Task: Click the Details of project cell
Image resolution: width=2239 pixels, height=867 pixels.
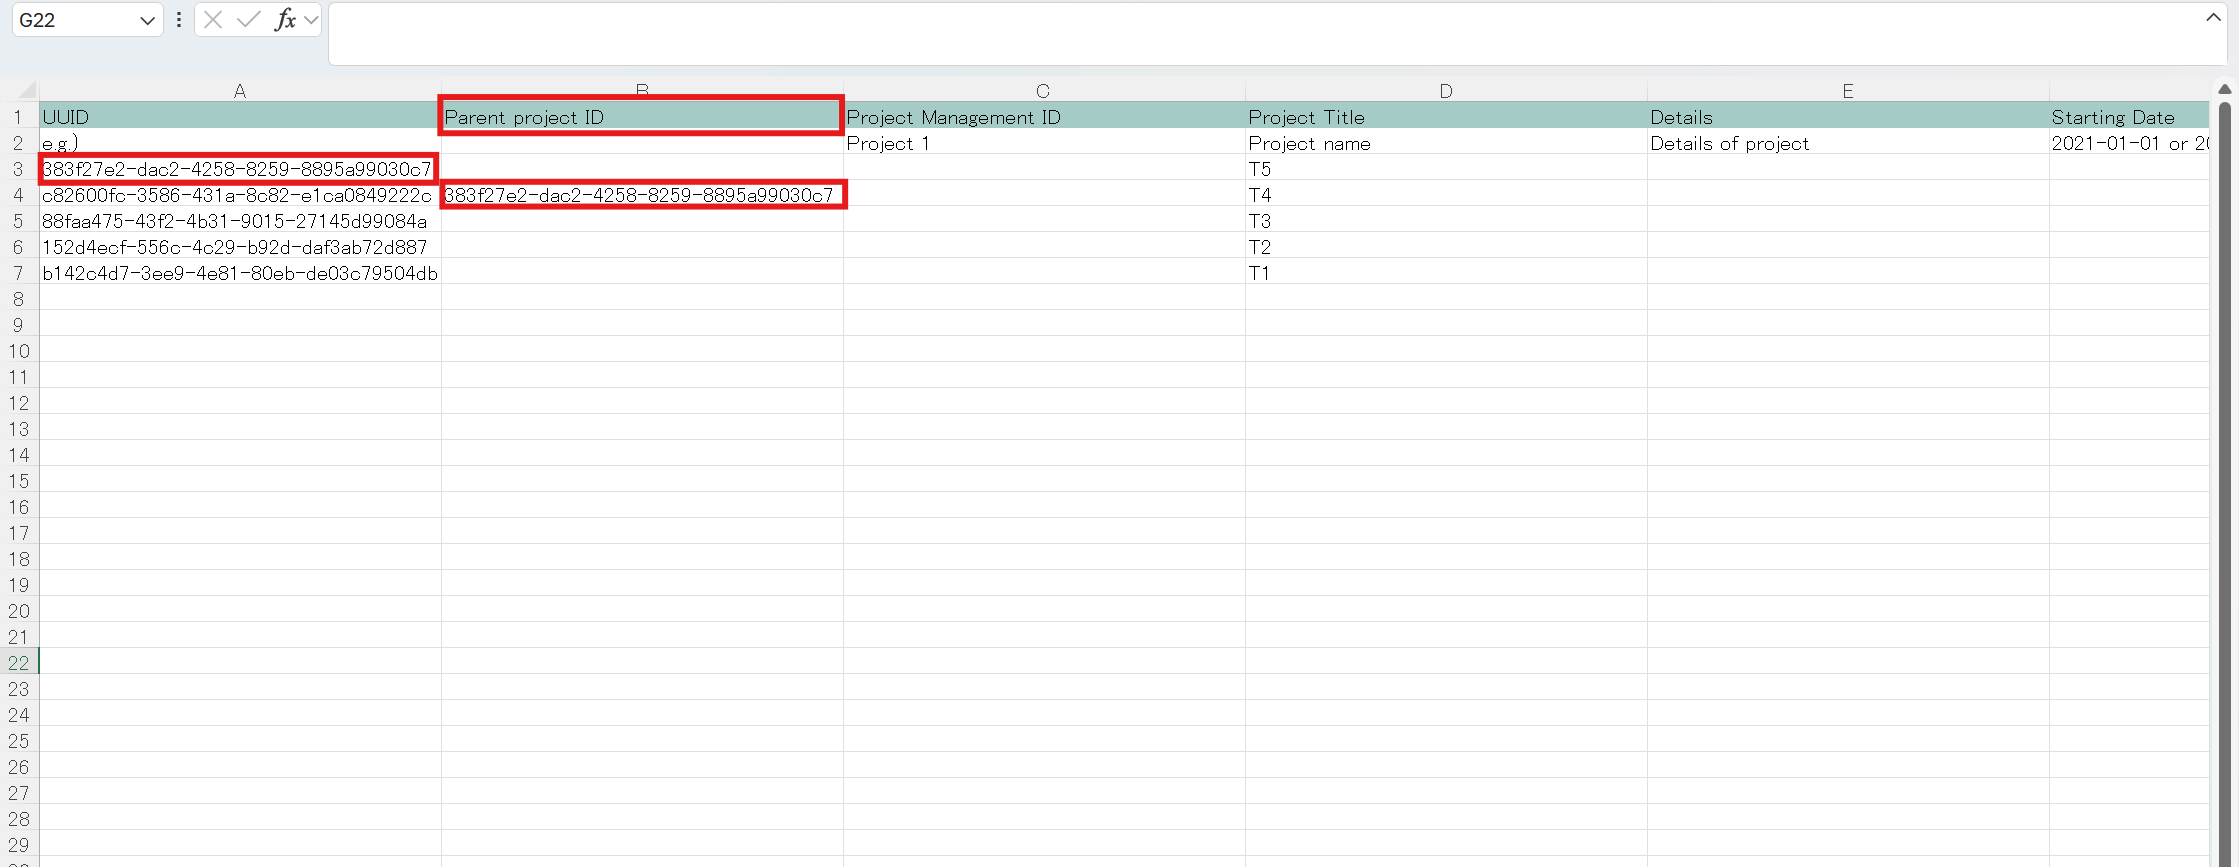Action: click(1847, 143)
